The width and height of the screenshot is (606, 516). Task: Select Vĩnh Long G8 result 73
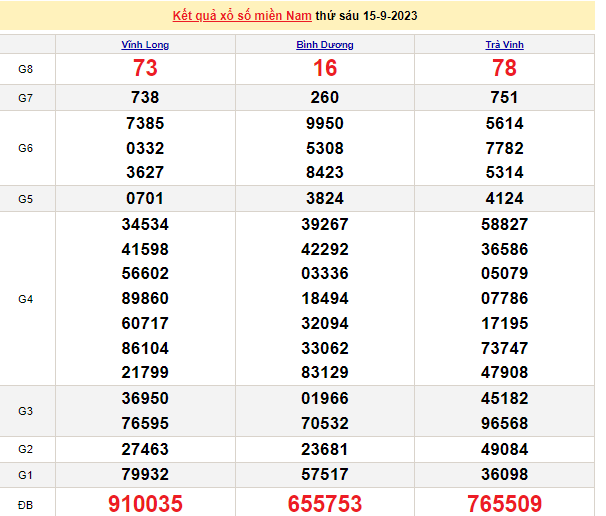pos(145,69)
